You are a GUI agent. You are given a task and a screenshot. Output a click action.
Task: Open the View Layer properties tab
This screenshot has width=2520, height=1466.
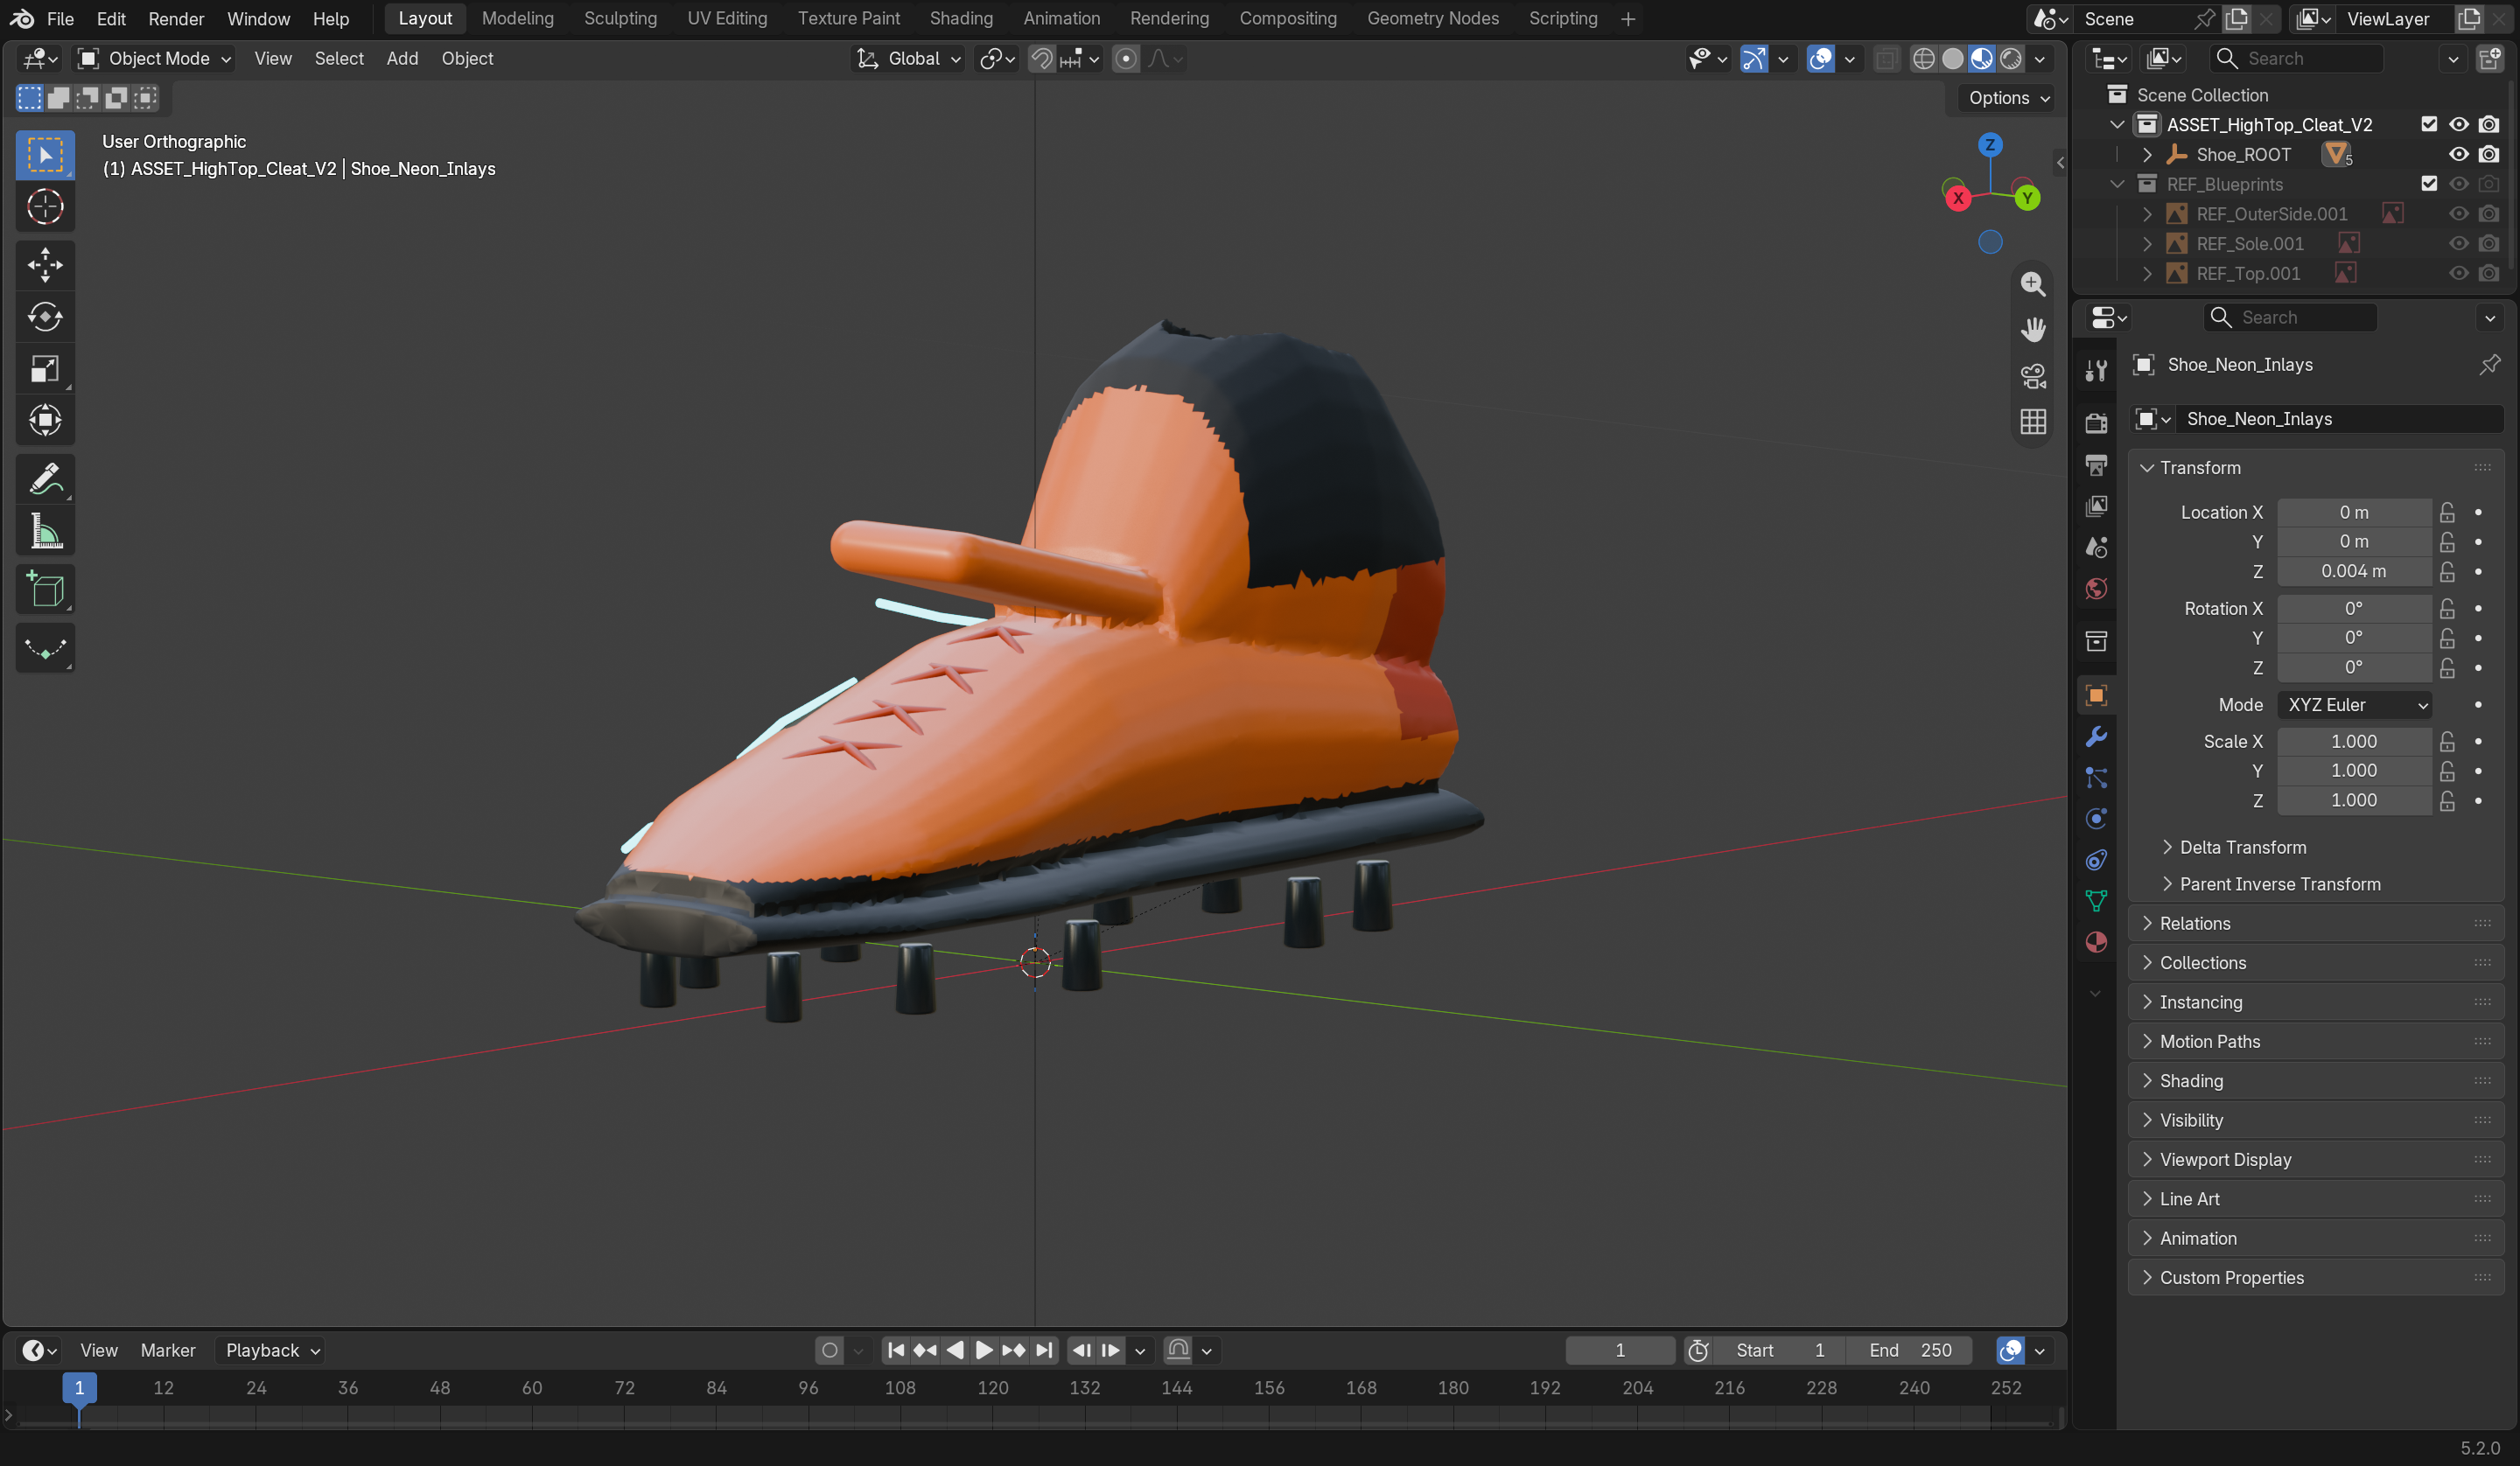click(x=2096, y=506)
